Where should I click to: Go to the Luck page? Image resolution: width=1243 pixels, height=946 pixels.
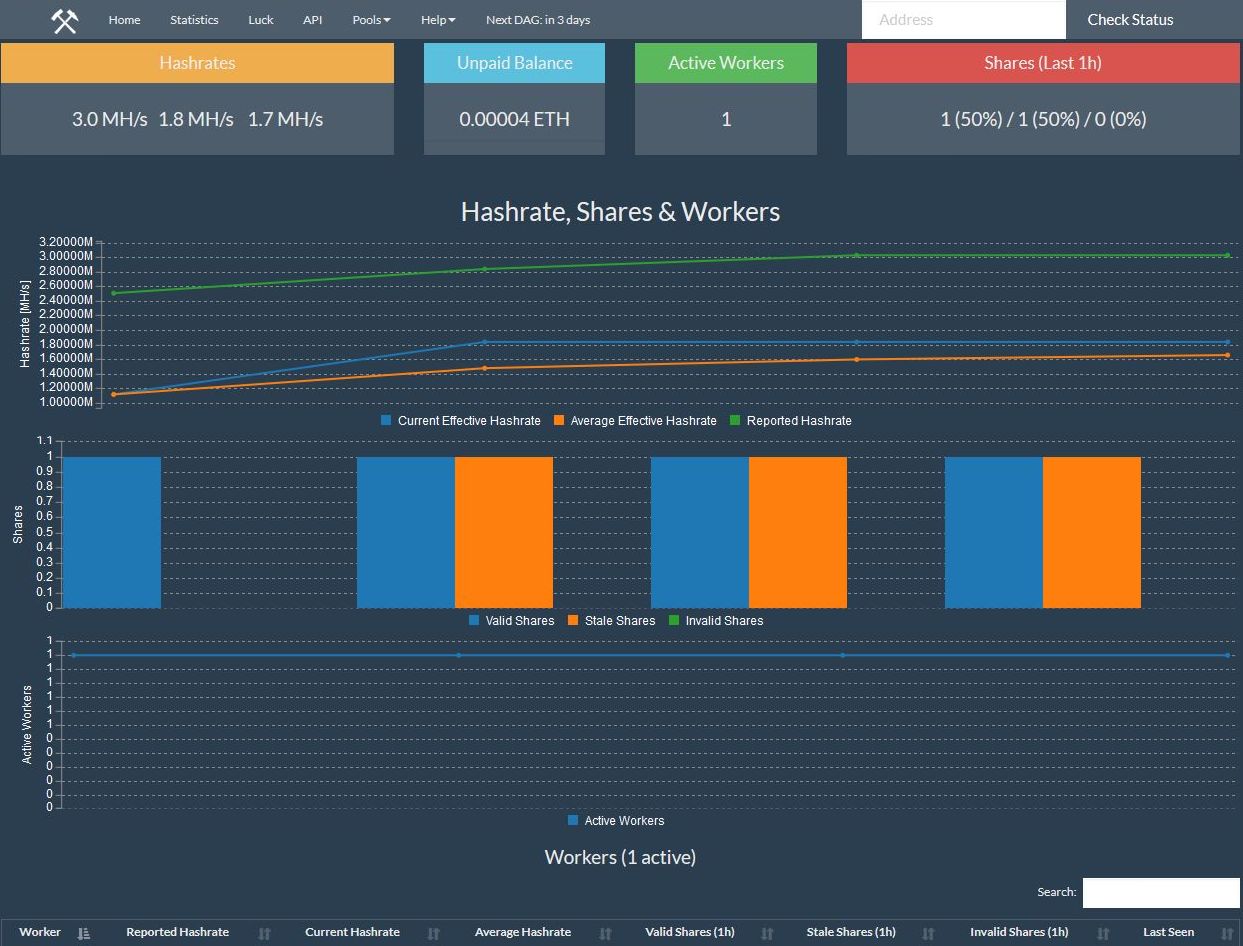click(260, 19)
